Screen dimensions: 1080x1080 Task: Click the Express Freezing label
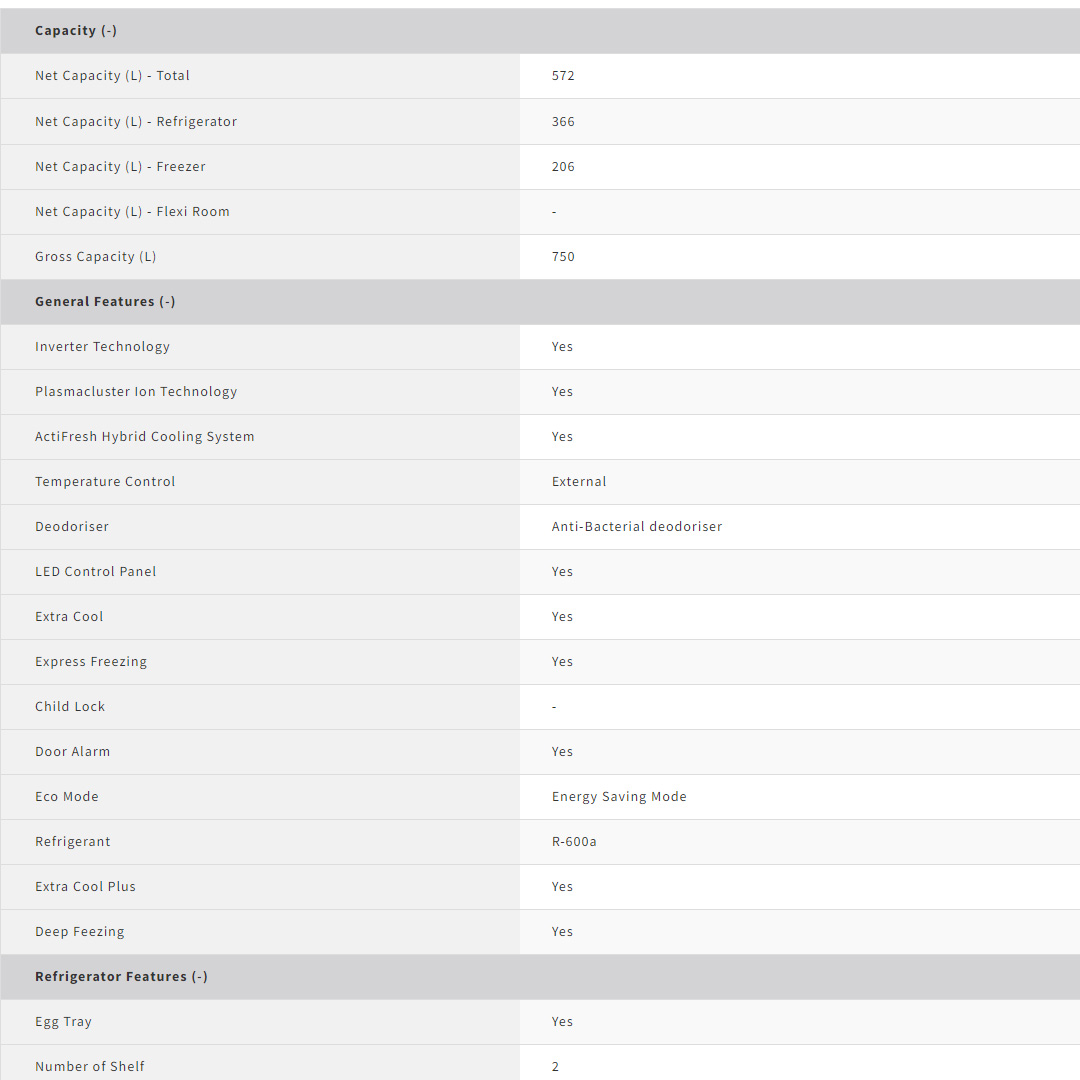[x=91, y=662]
